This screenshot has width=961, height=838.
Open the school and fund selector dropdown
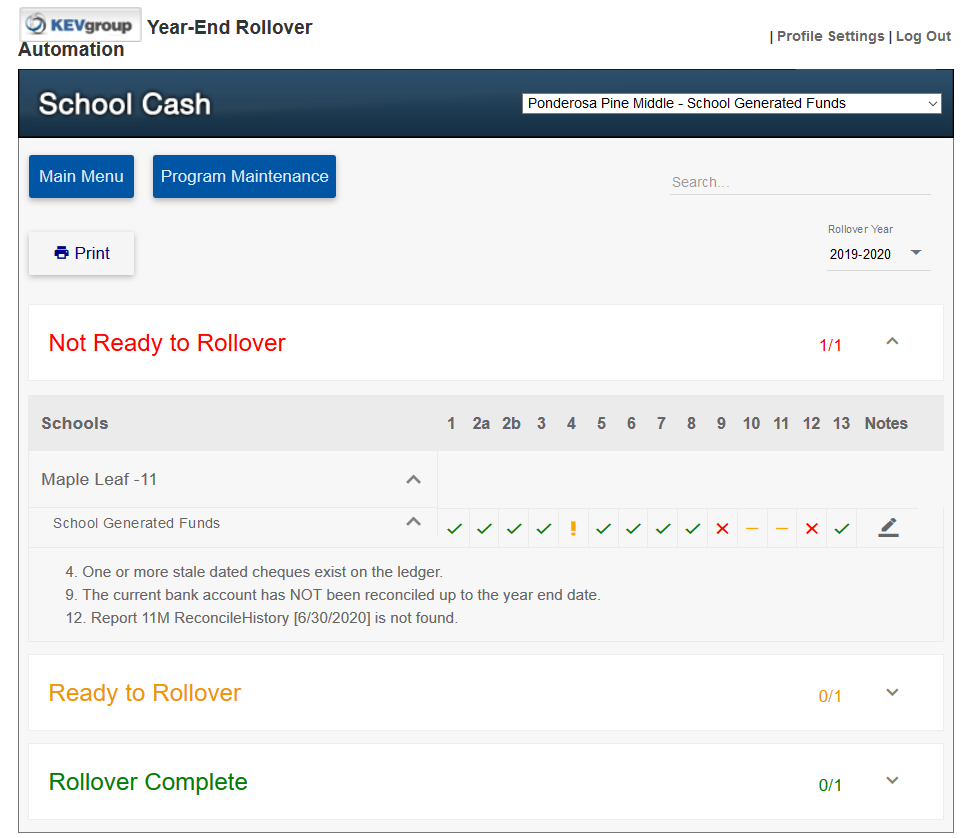pos(732,103)
